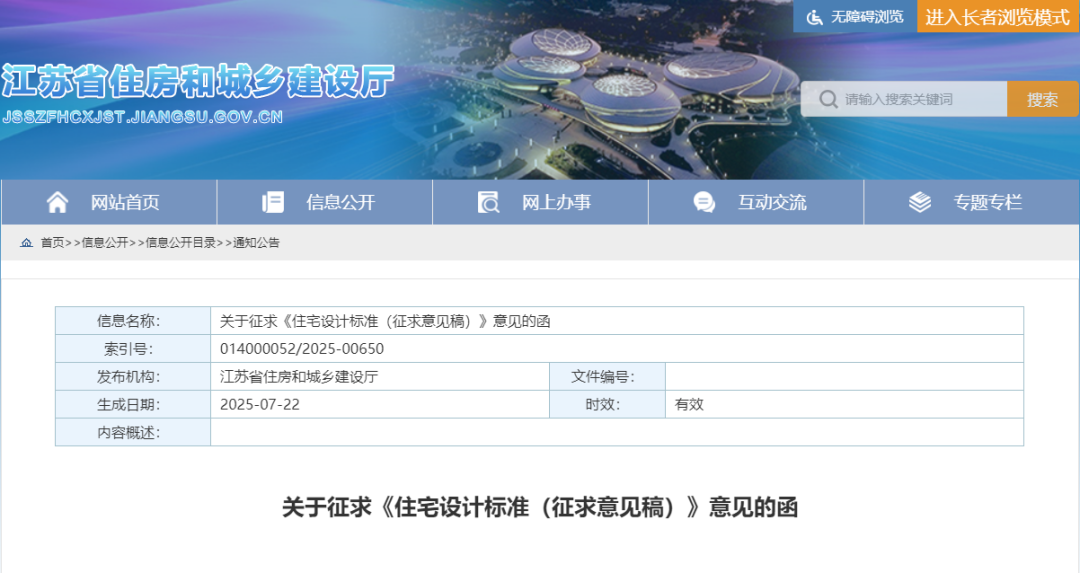Click the chat bubble icon beside 互动交流

[x=704, y=202]
